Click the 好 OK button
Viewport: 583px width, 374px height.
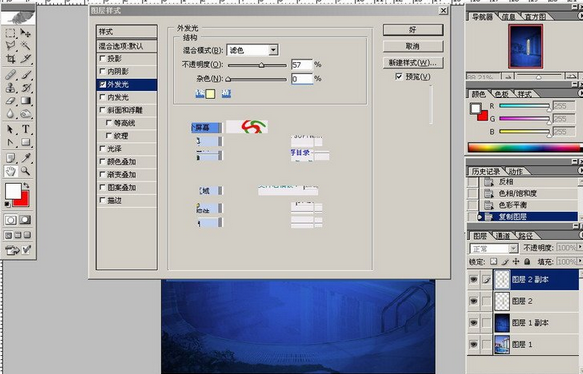coord(413,30)
